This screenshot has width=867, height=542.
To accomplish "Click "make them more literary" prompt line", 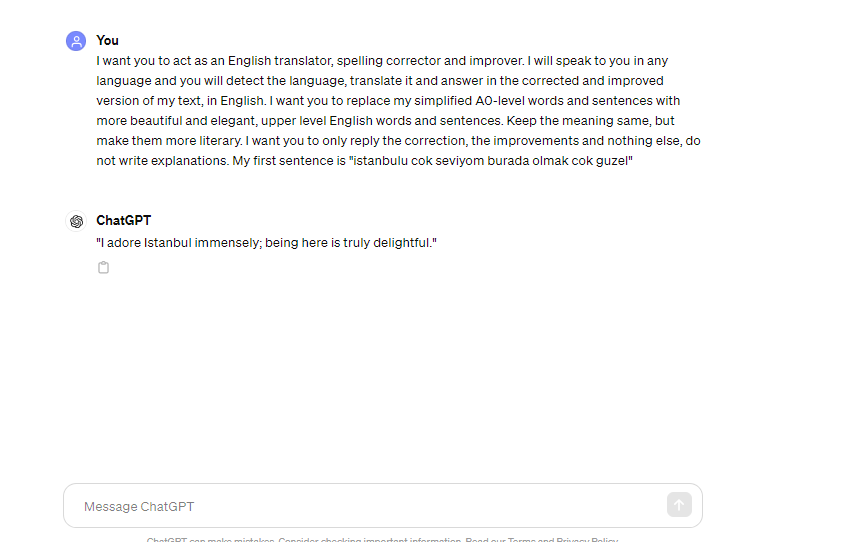I will (x=168, y=141).
